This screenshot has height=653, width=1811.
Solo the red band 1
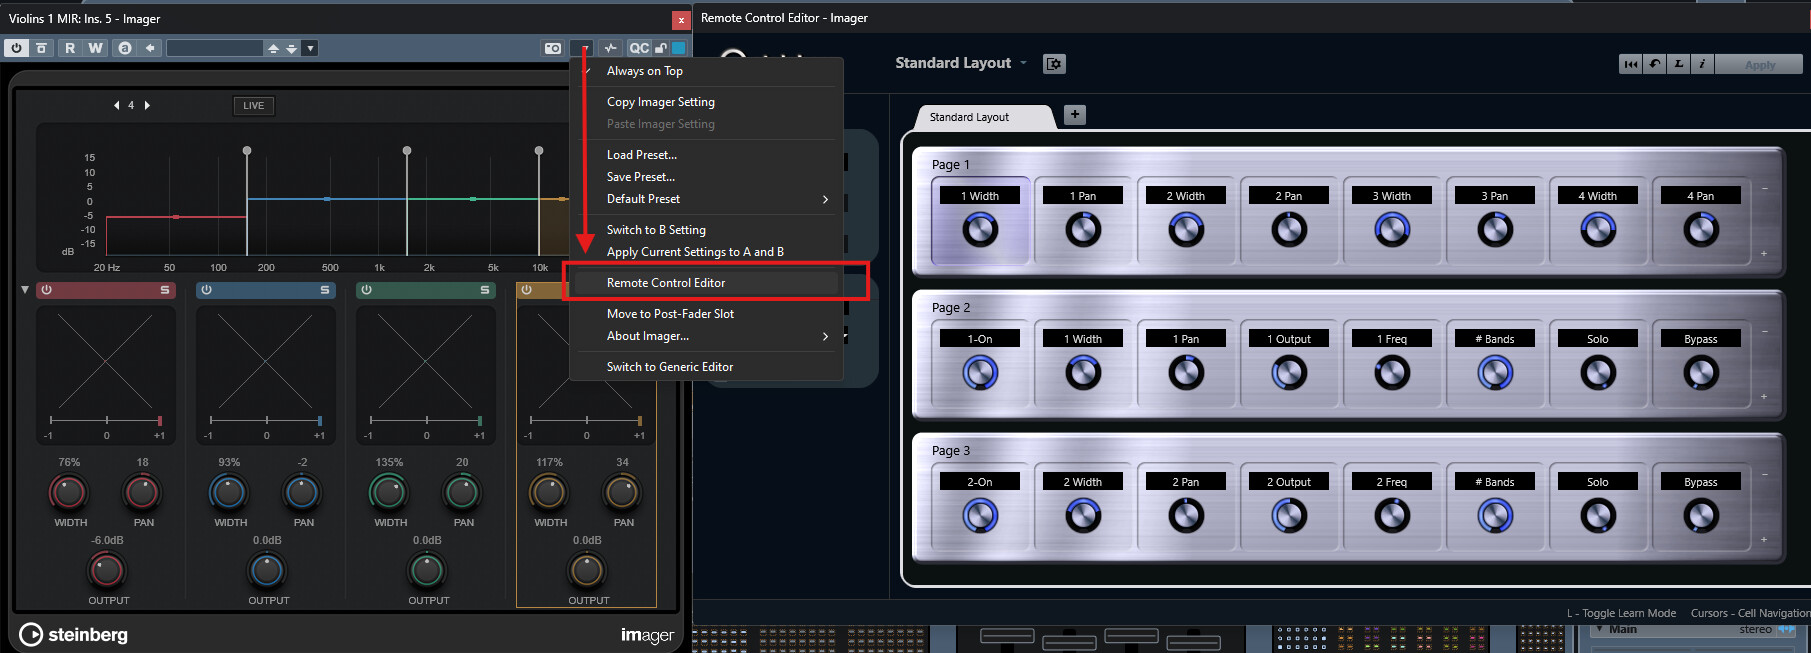click(165, 290)
